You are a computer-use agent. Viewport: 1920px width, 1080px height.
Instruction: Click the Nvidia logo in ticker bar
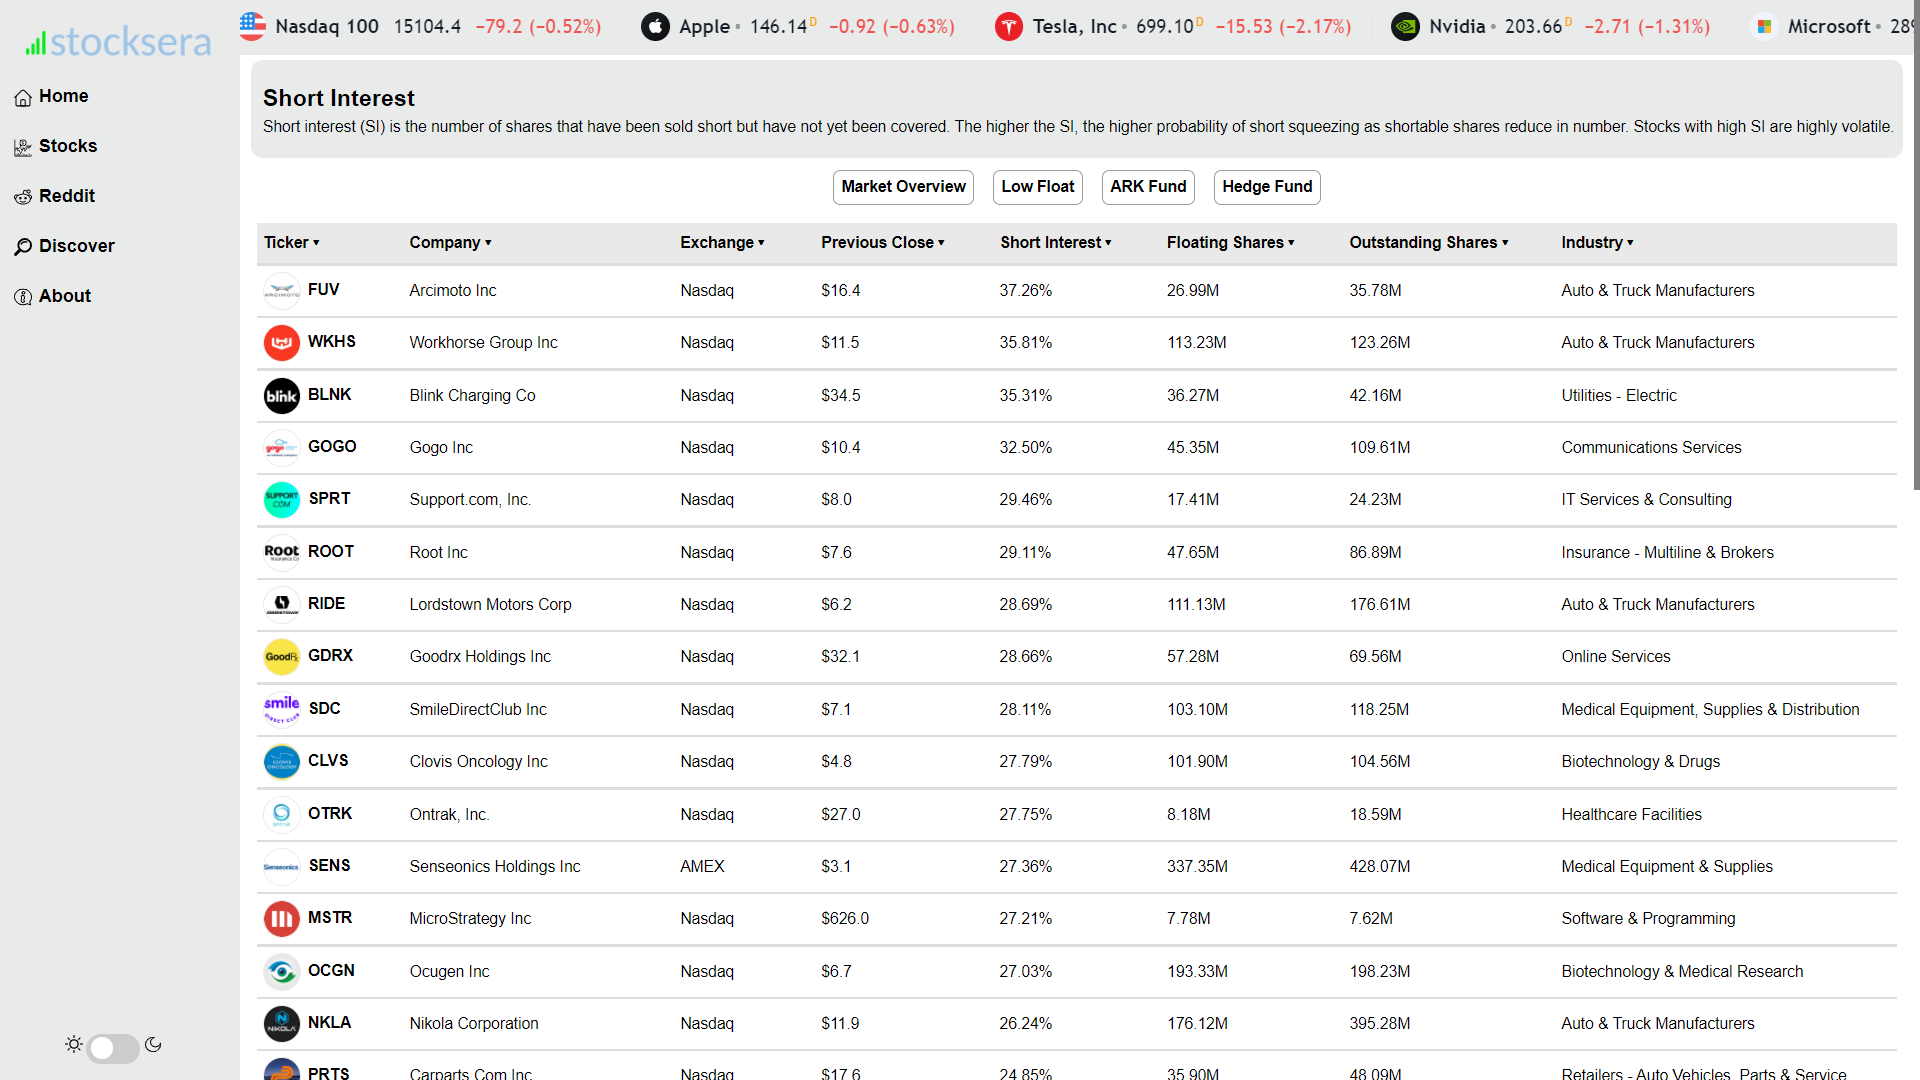click(x=1405, y=27)
